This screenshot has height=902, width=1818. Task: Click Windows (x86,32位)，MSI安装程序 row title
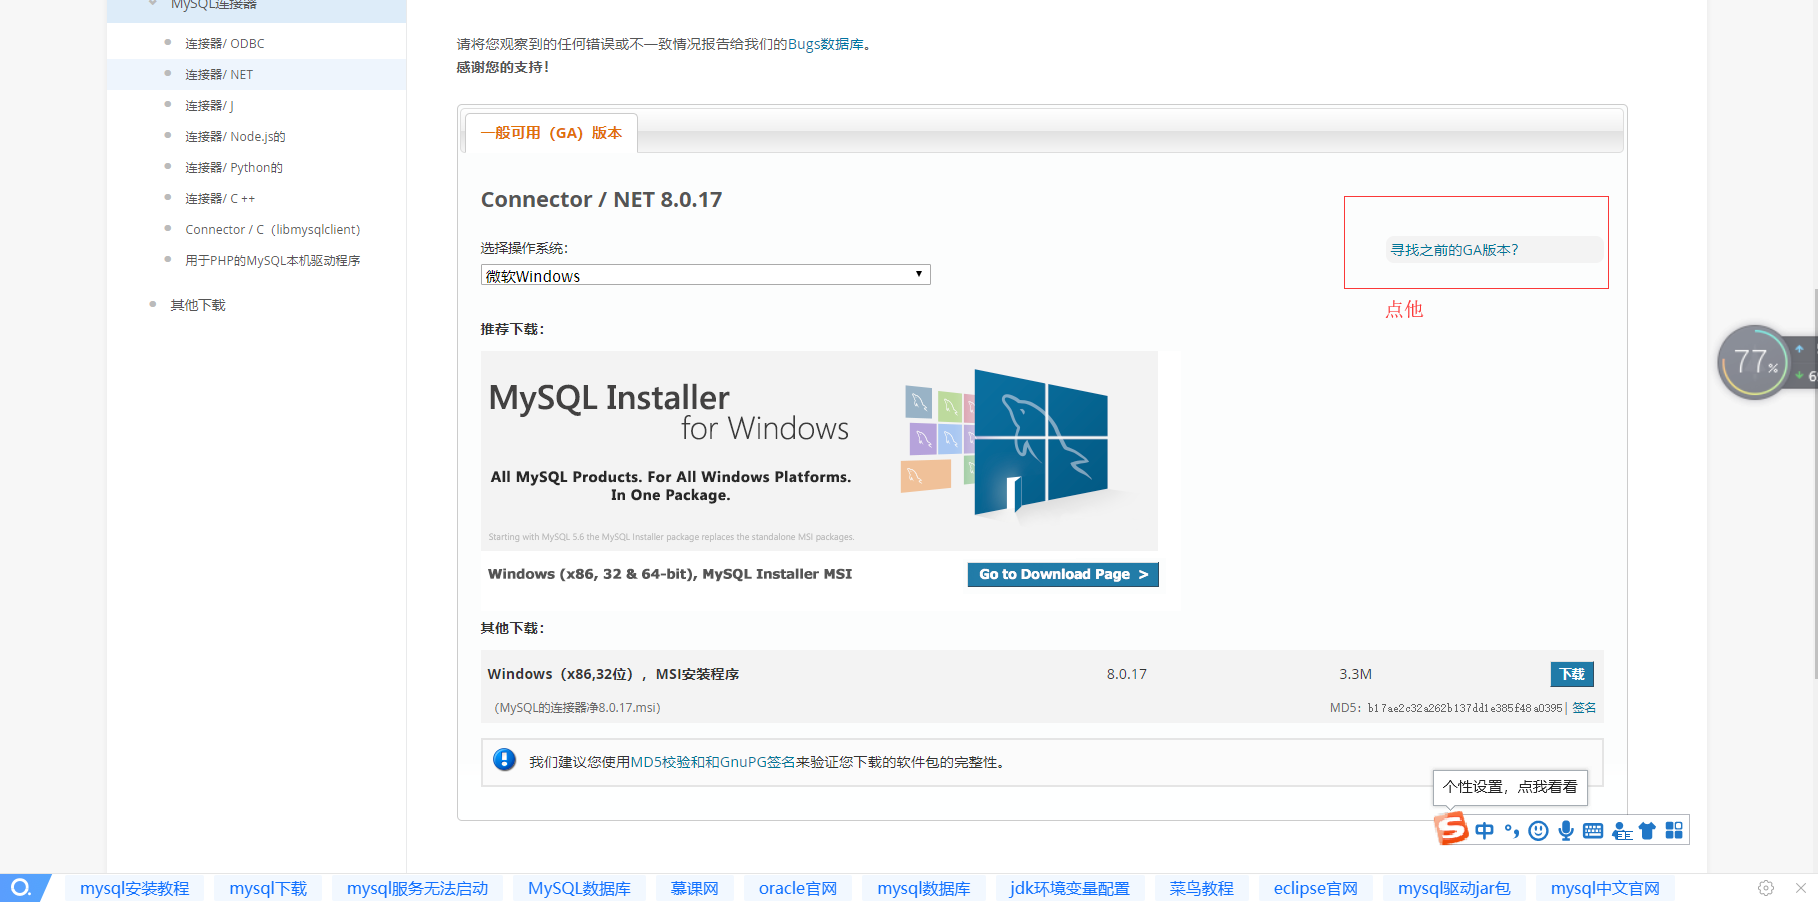(613, 674)
